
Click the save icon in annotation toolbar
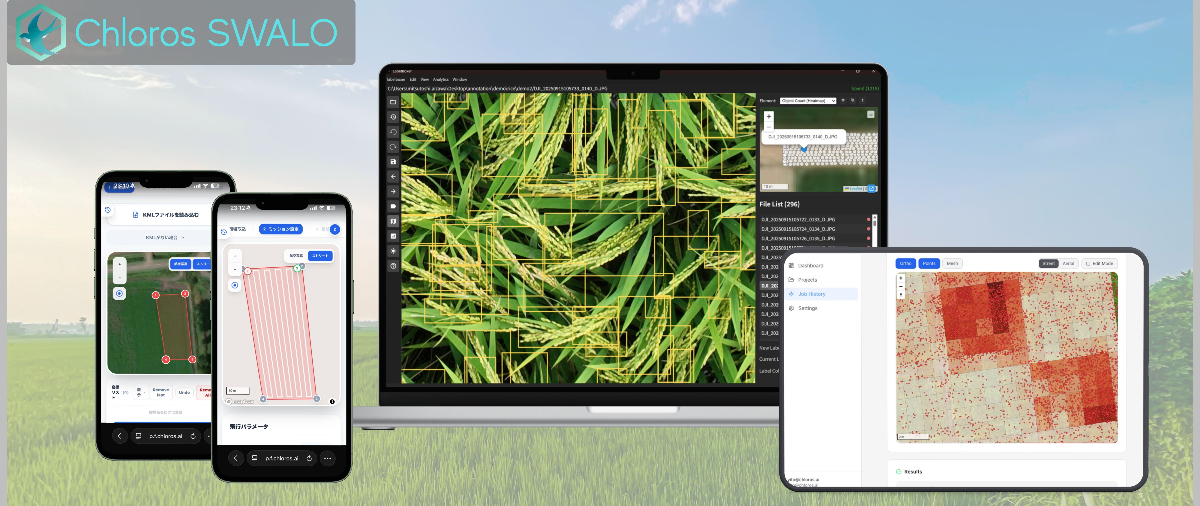click(x=394, y=161)
